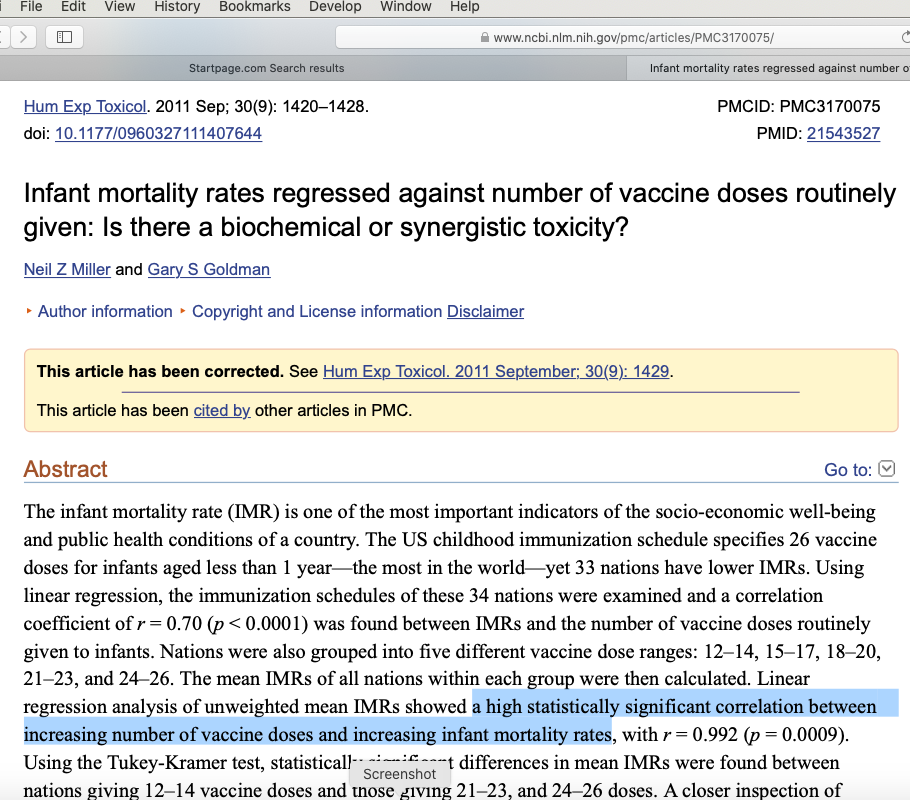This screenshot has height=800, width=910.
Task: Toggle the Safari sidebar button
Action: [64, 37]
